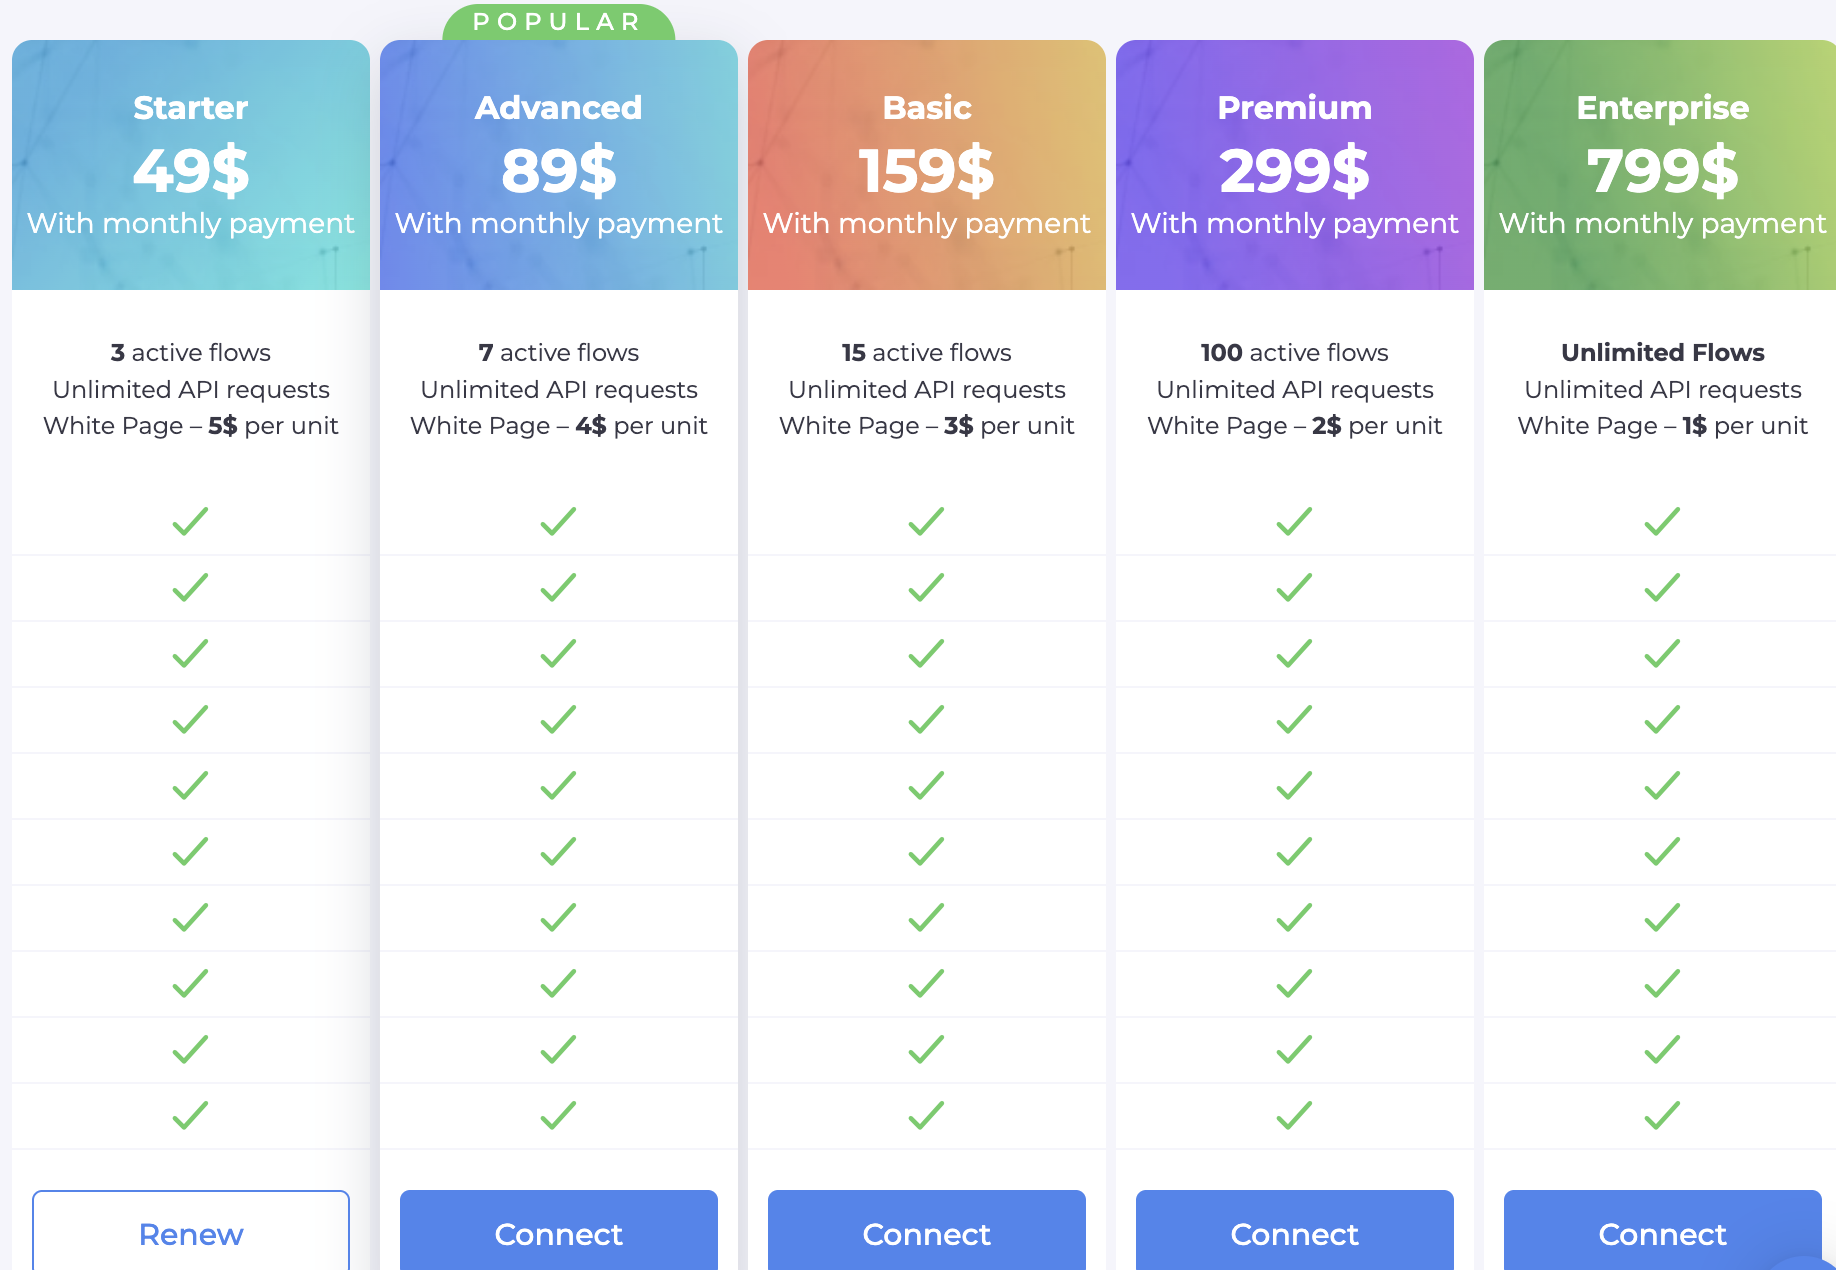Image resolution: width=1836 pixels, height=1270 pixels.
Task: Click the top checkmark in Starter column
Action: pos(190,521)
